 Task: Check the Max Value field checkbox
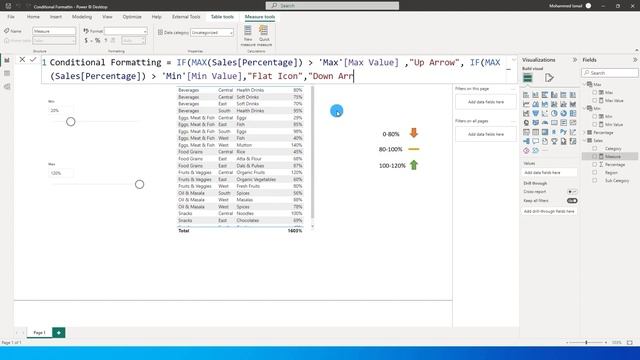[x=595, y=100]
